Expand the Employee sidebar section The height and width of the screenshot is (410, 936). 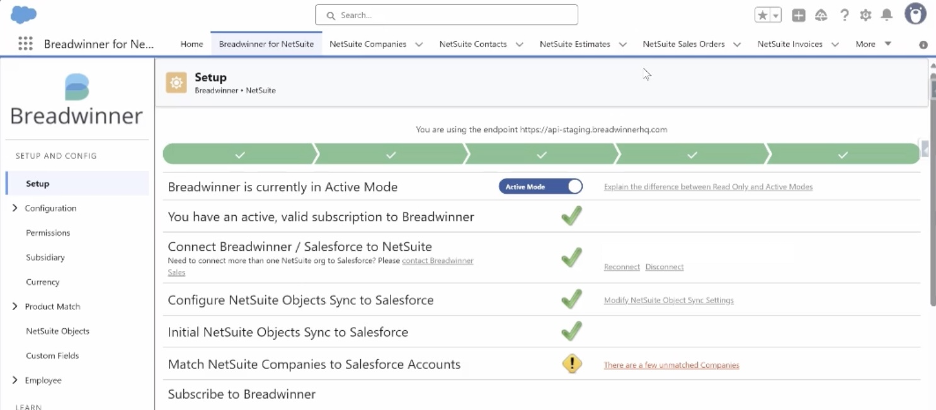(x=15, y=380)
